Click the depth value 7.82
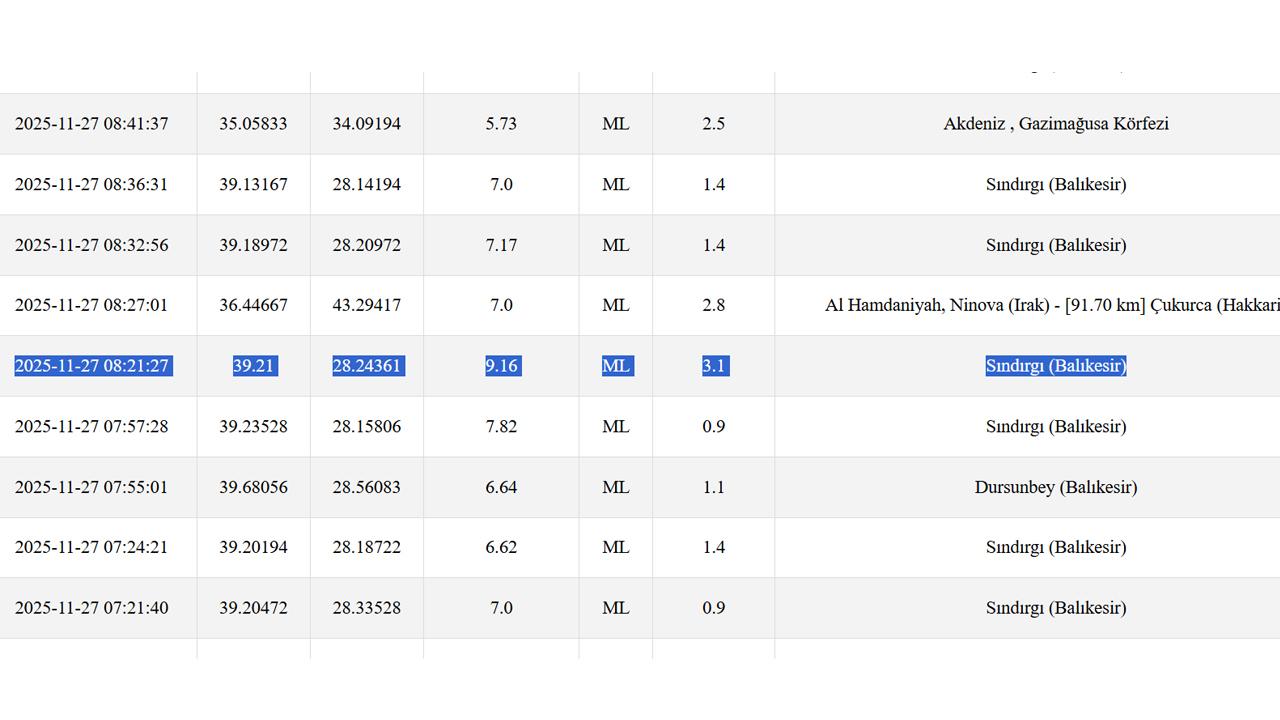1280x720 pixels. 501,427
